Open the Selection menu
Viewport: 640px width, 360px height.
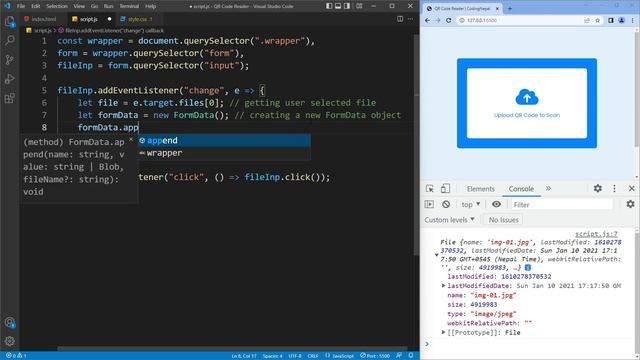[x=57, y=6]
